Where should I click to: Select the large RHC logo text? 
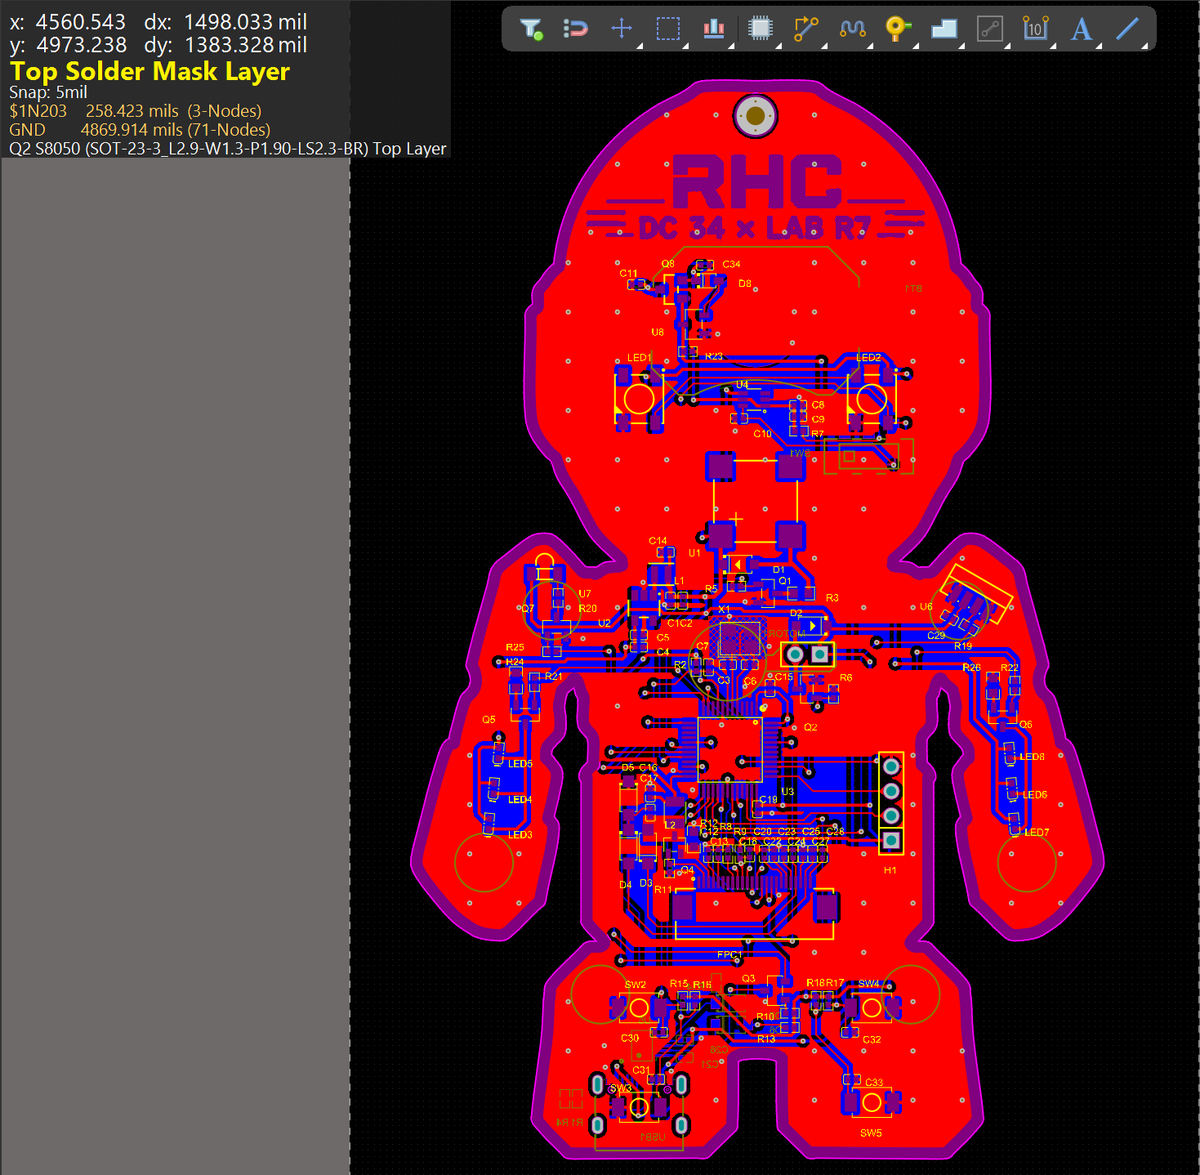click(757, 182)
